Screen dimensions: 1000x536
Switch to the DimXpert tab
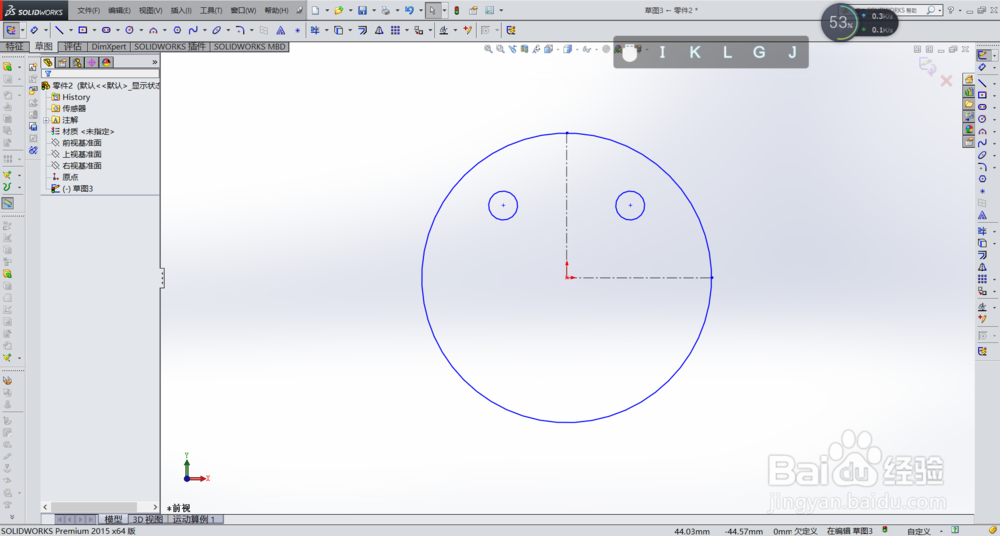point(108,47)
